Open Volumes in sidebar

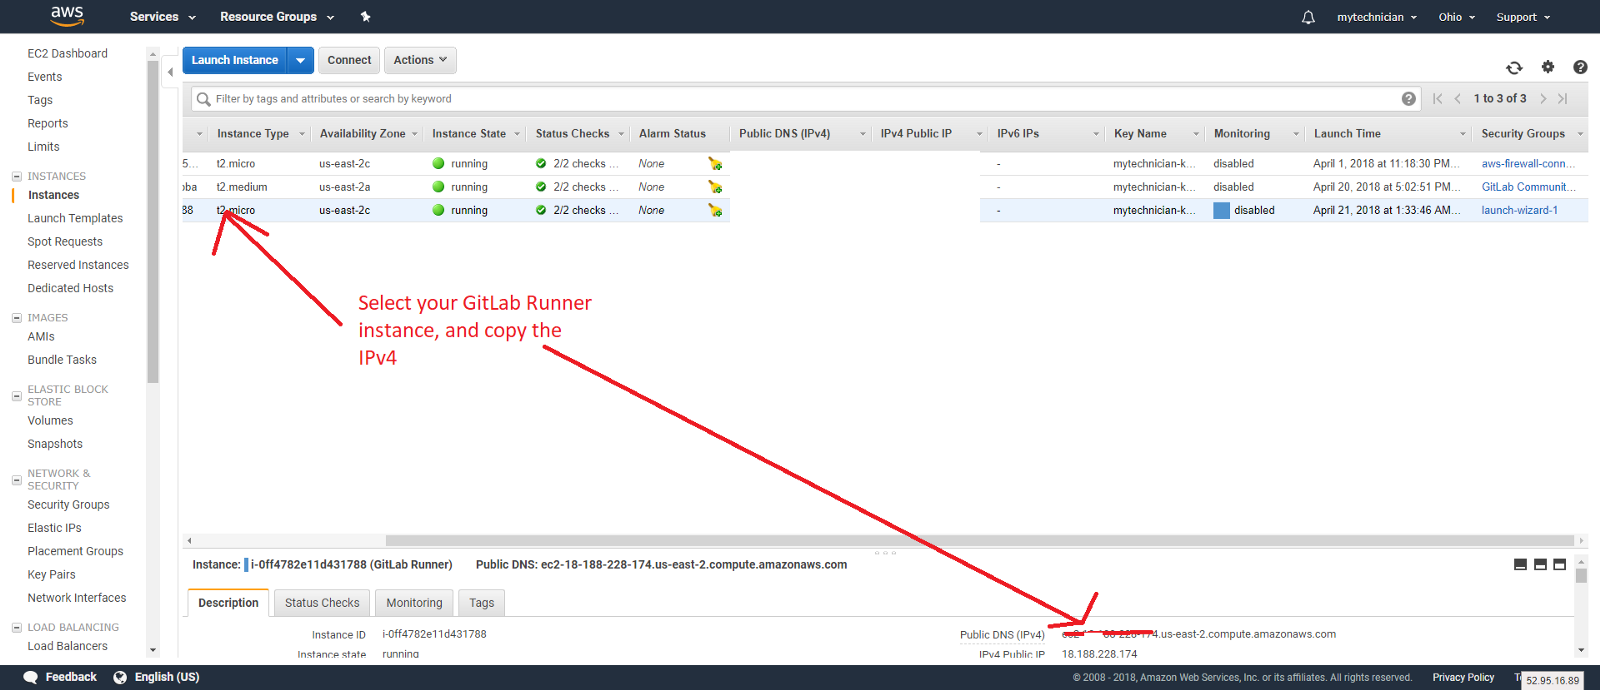(x=50, y=421)
